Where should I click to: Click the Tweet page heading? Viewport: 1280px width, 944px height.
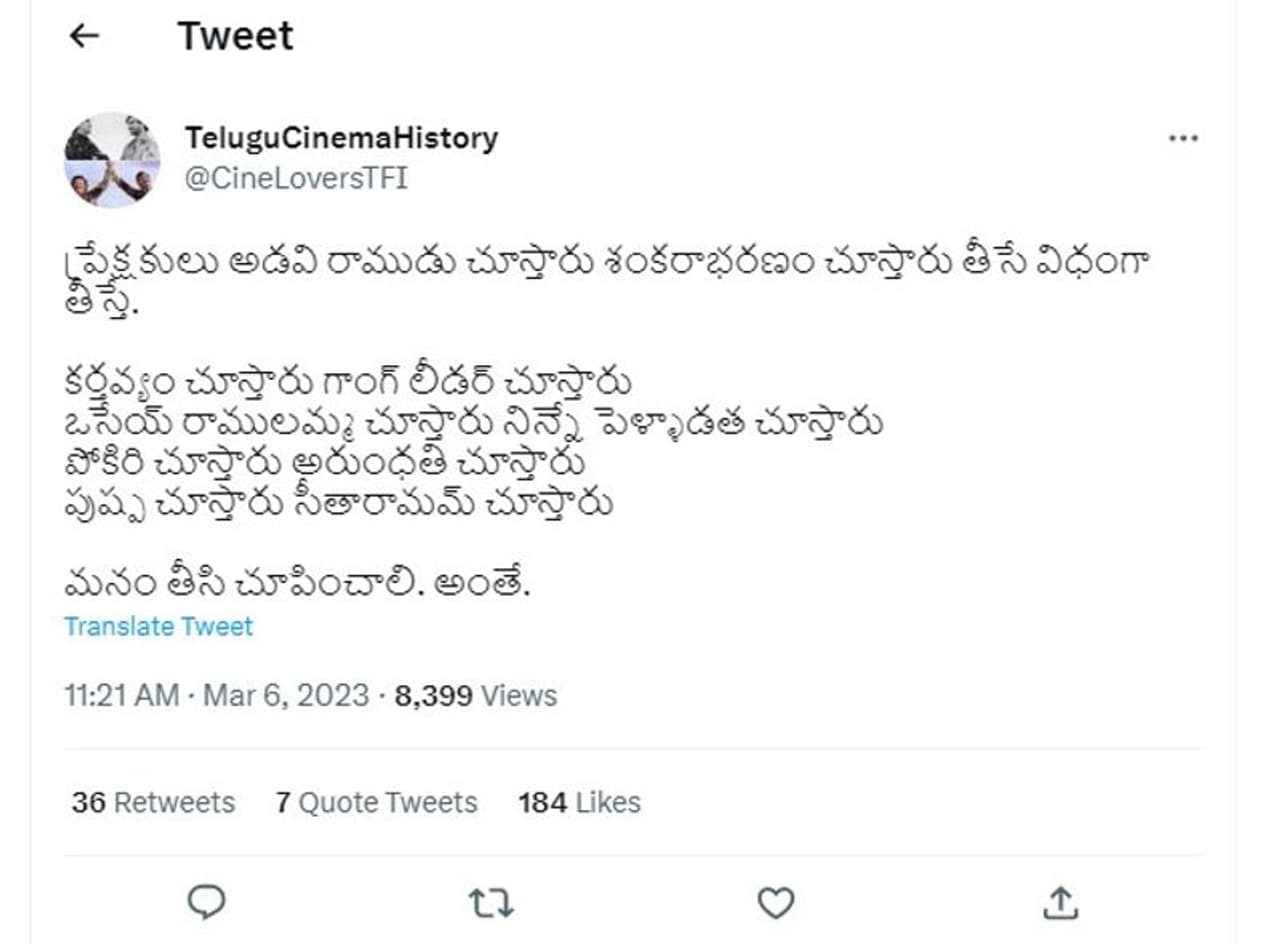(x=235, y=36)
